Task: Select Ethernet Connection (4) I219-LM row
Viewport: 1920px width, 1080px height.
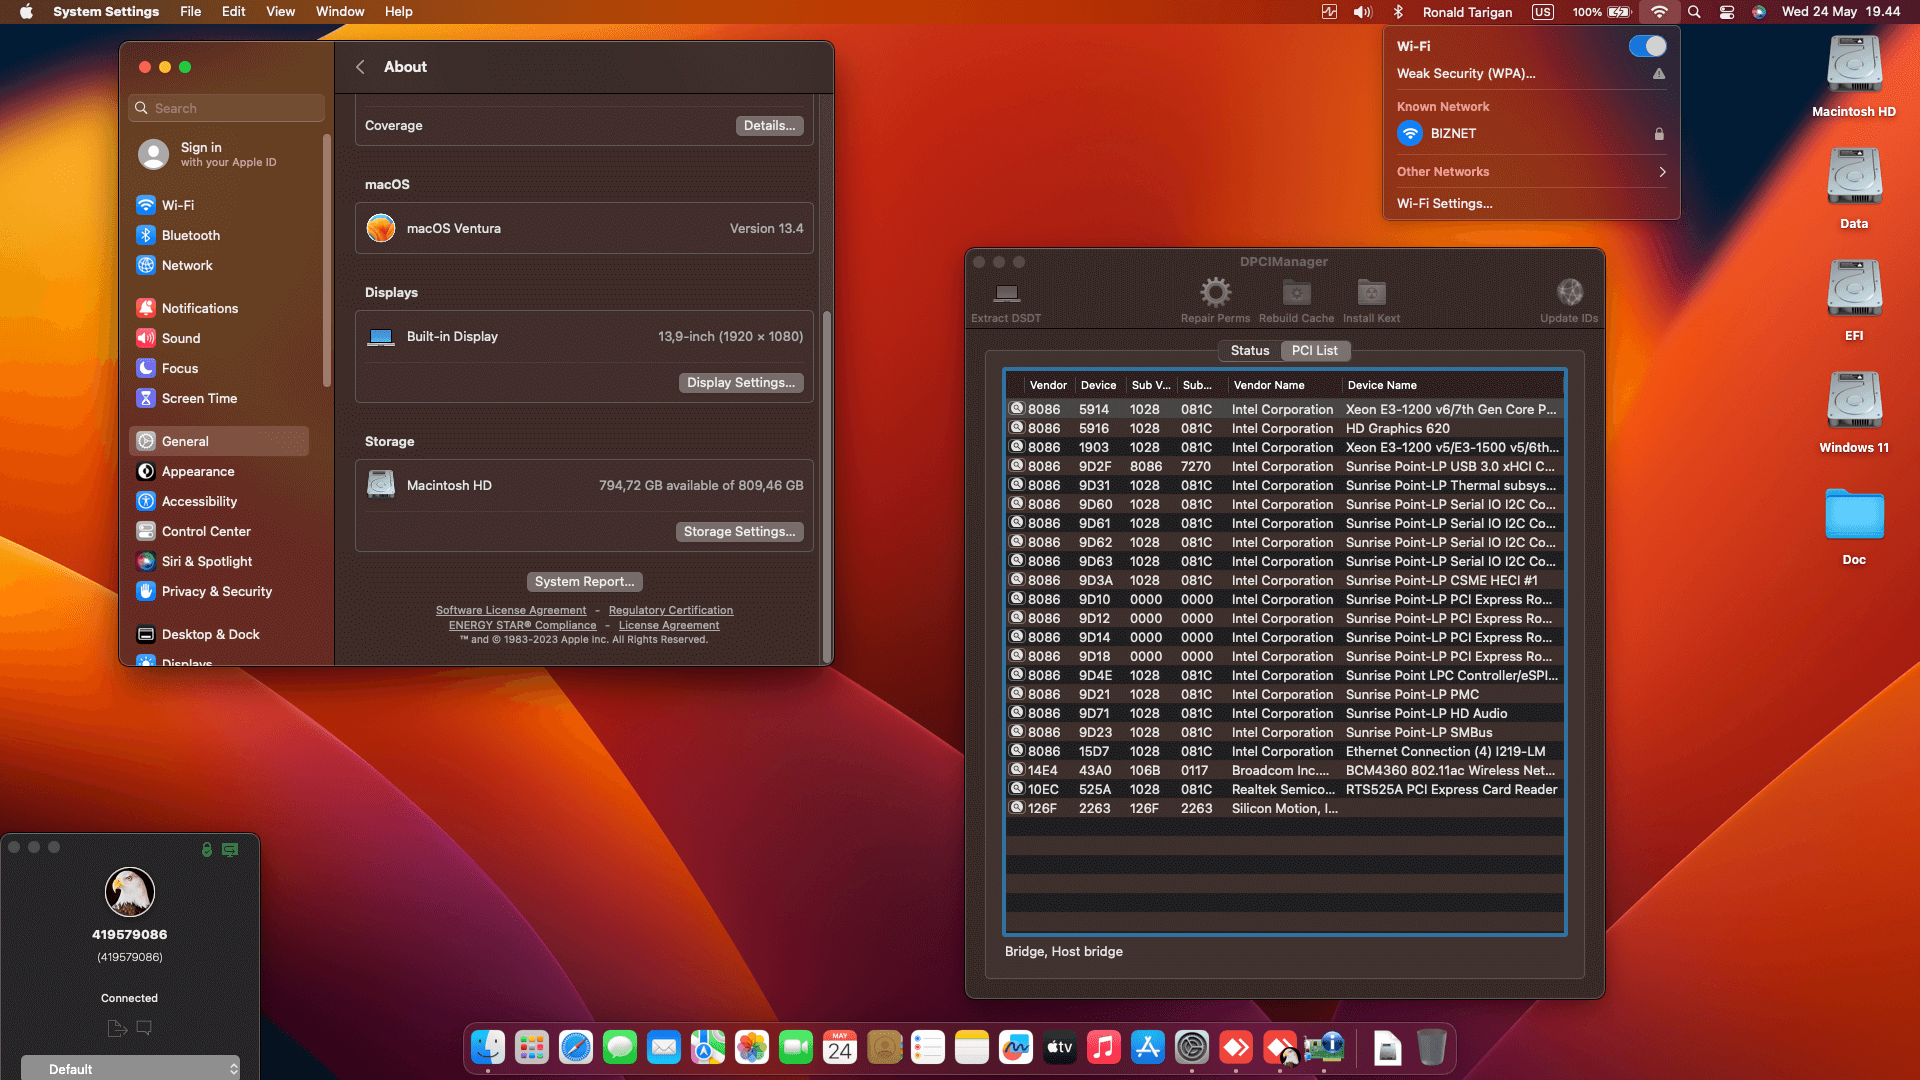Action: [x=1285, y=752]
